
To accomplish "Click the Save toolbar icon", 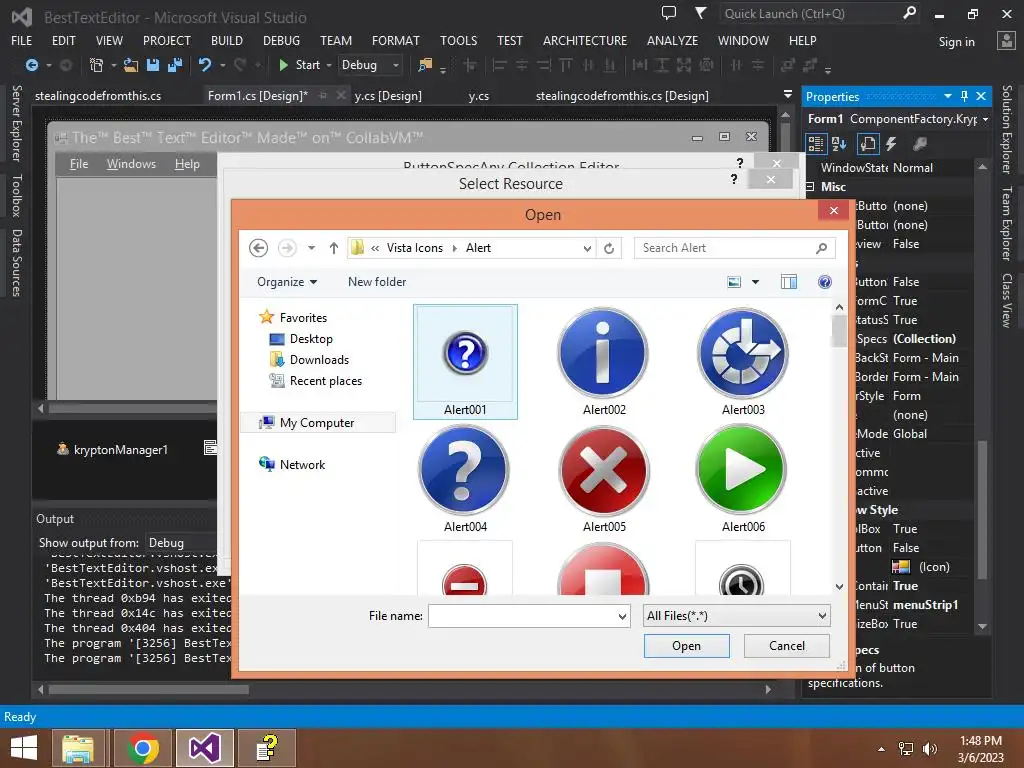I will coord(153,65).
